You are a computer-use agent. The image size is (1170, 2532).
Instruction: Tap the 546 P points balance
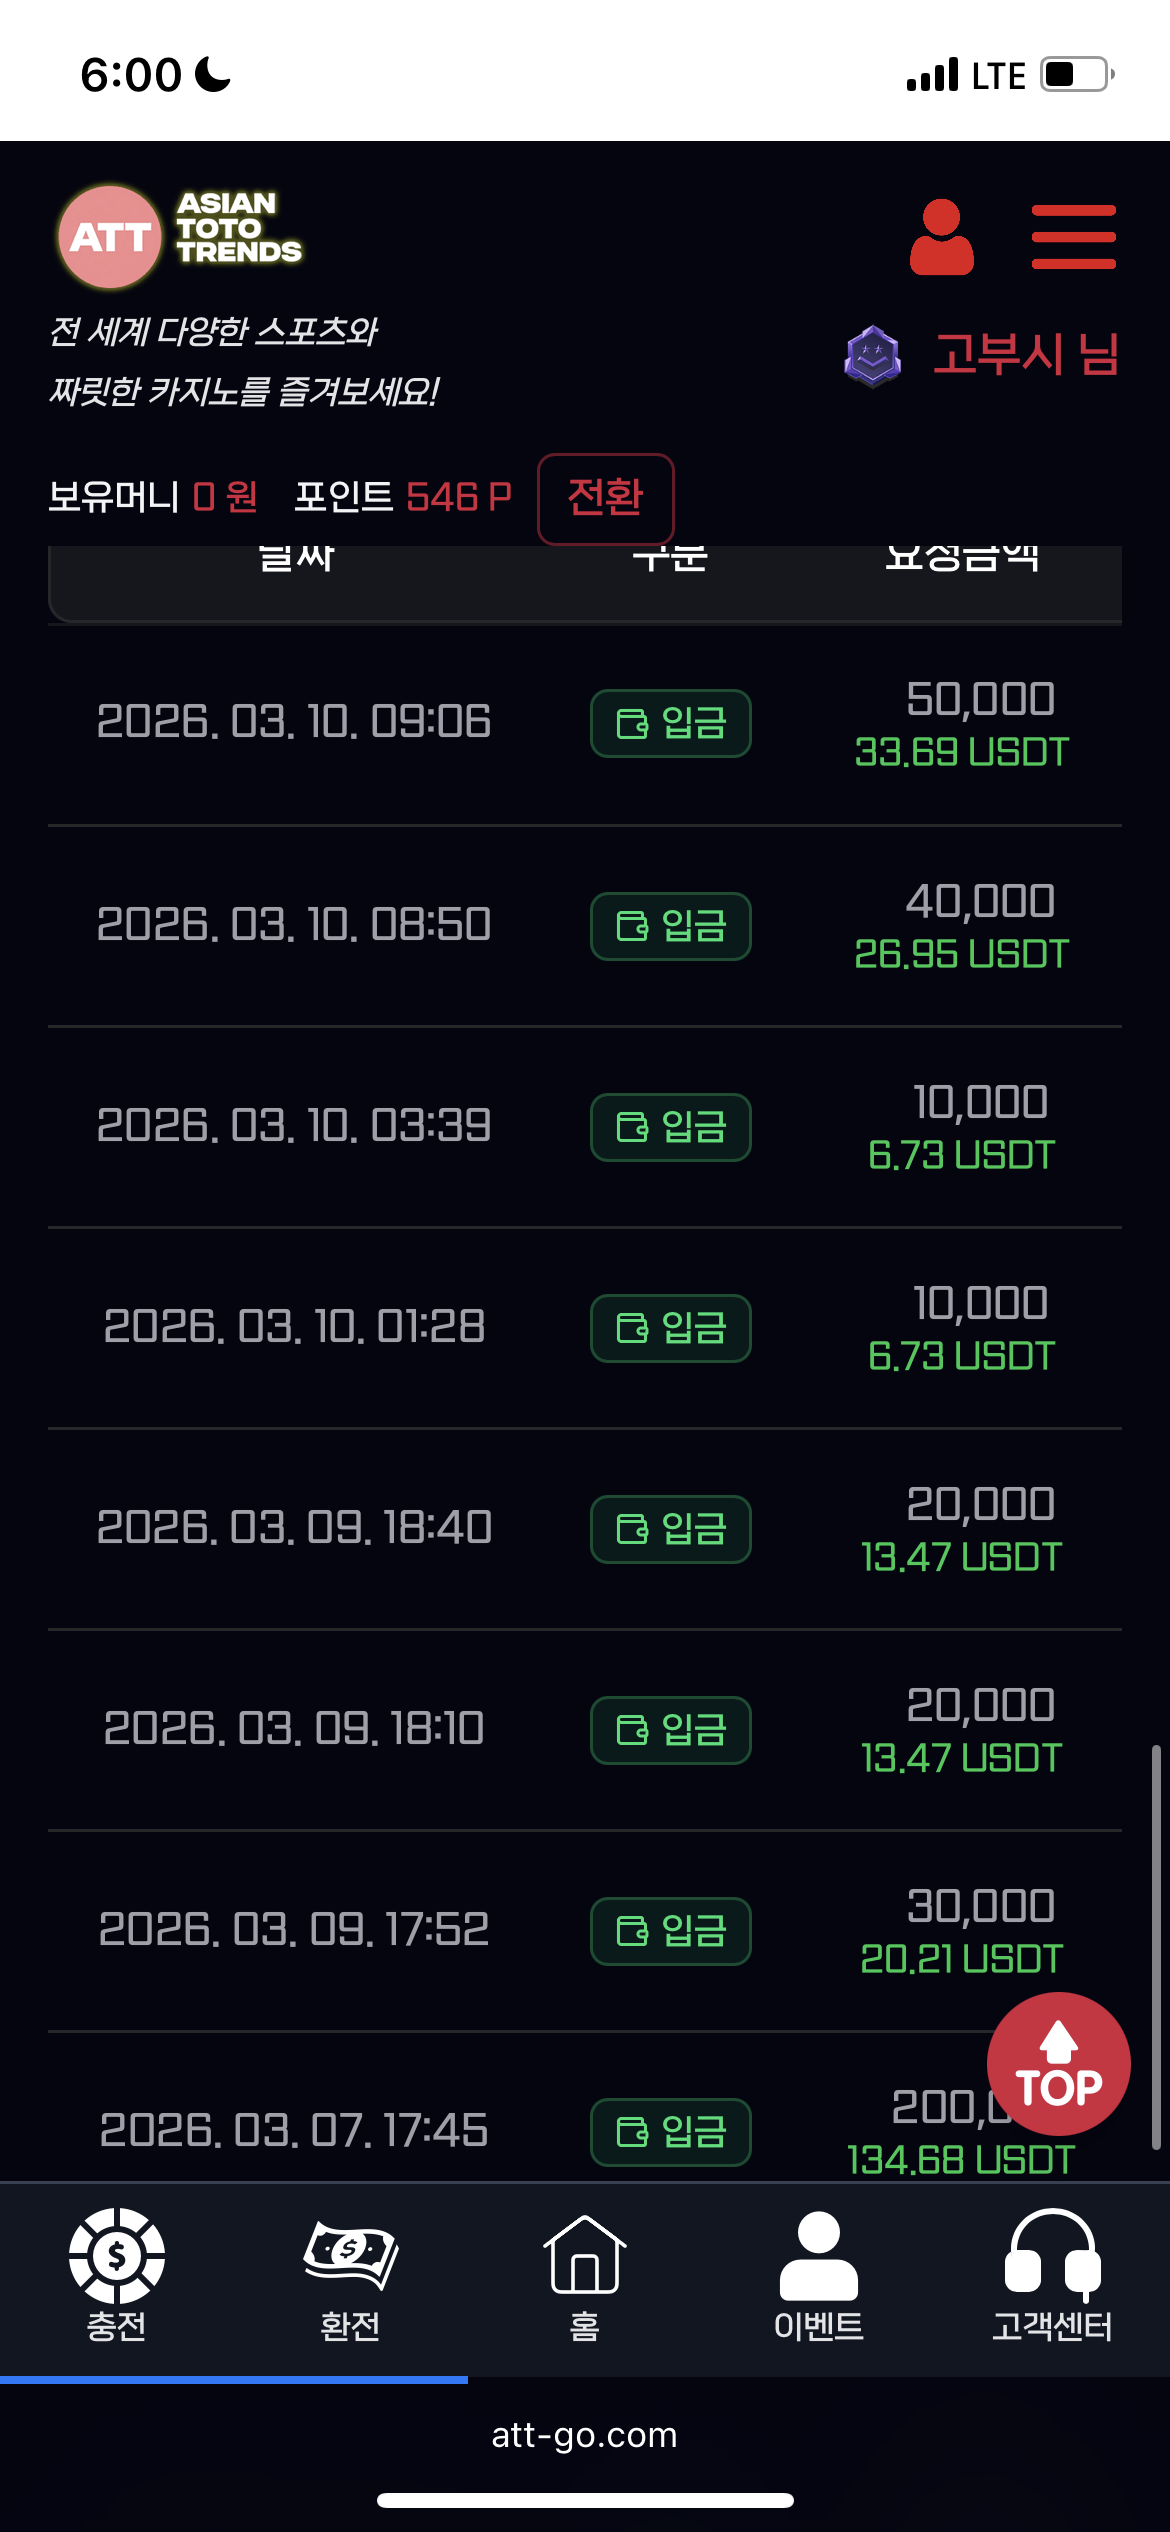click(x=458, y=497)
